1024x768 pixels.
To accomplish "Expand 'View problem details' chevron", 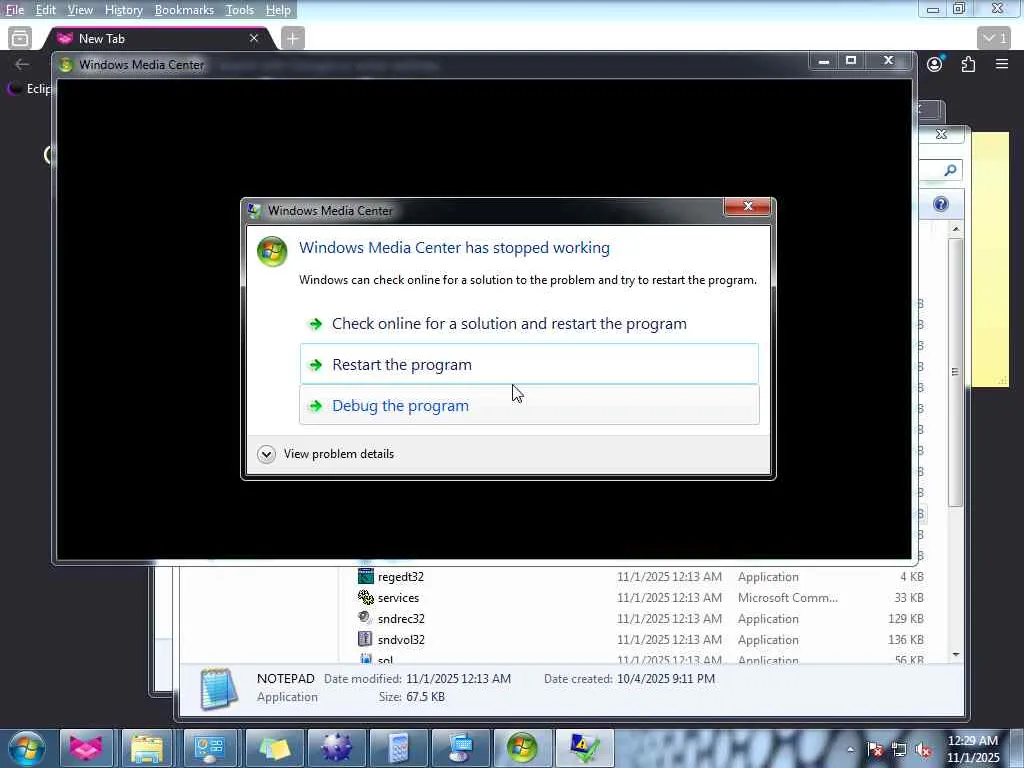I will pyautogui.click(x=266, y=454).
